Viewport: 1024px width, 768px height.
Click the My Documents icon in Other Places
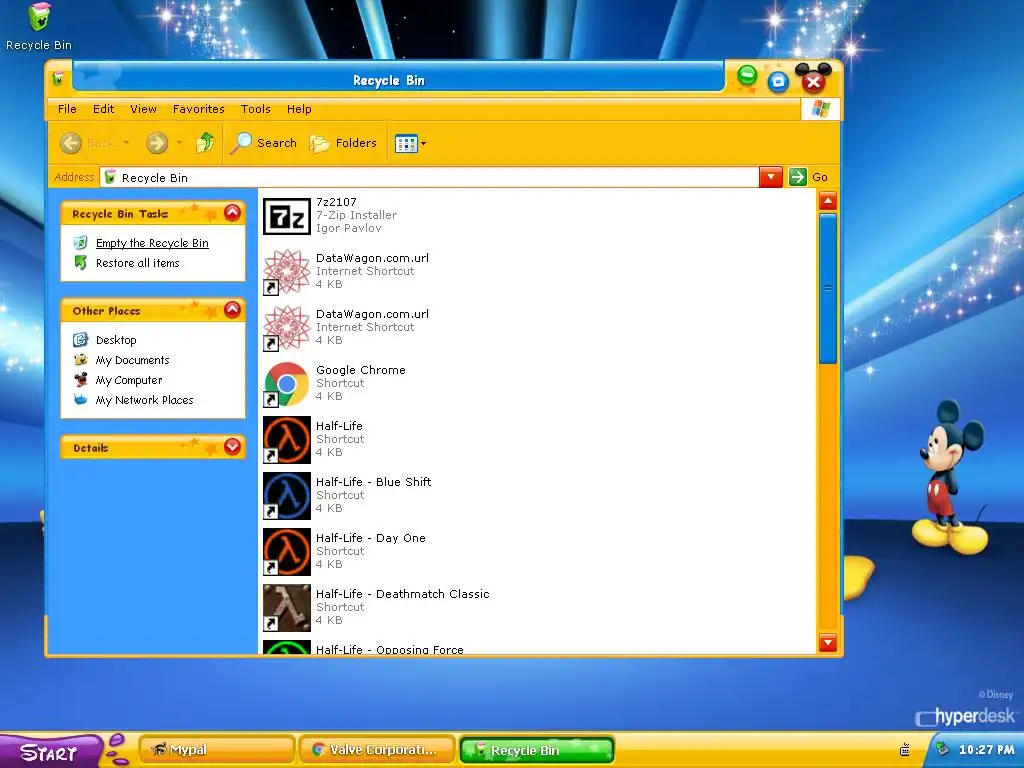(80, 360)
